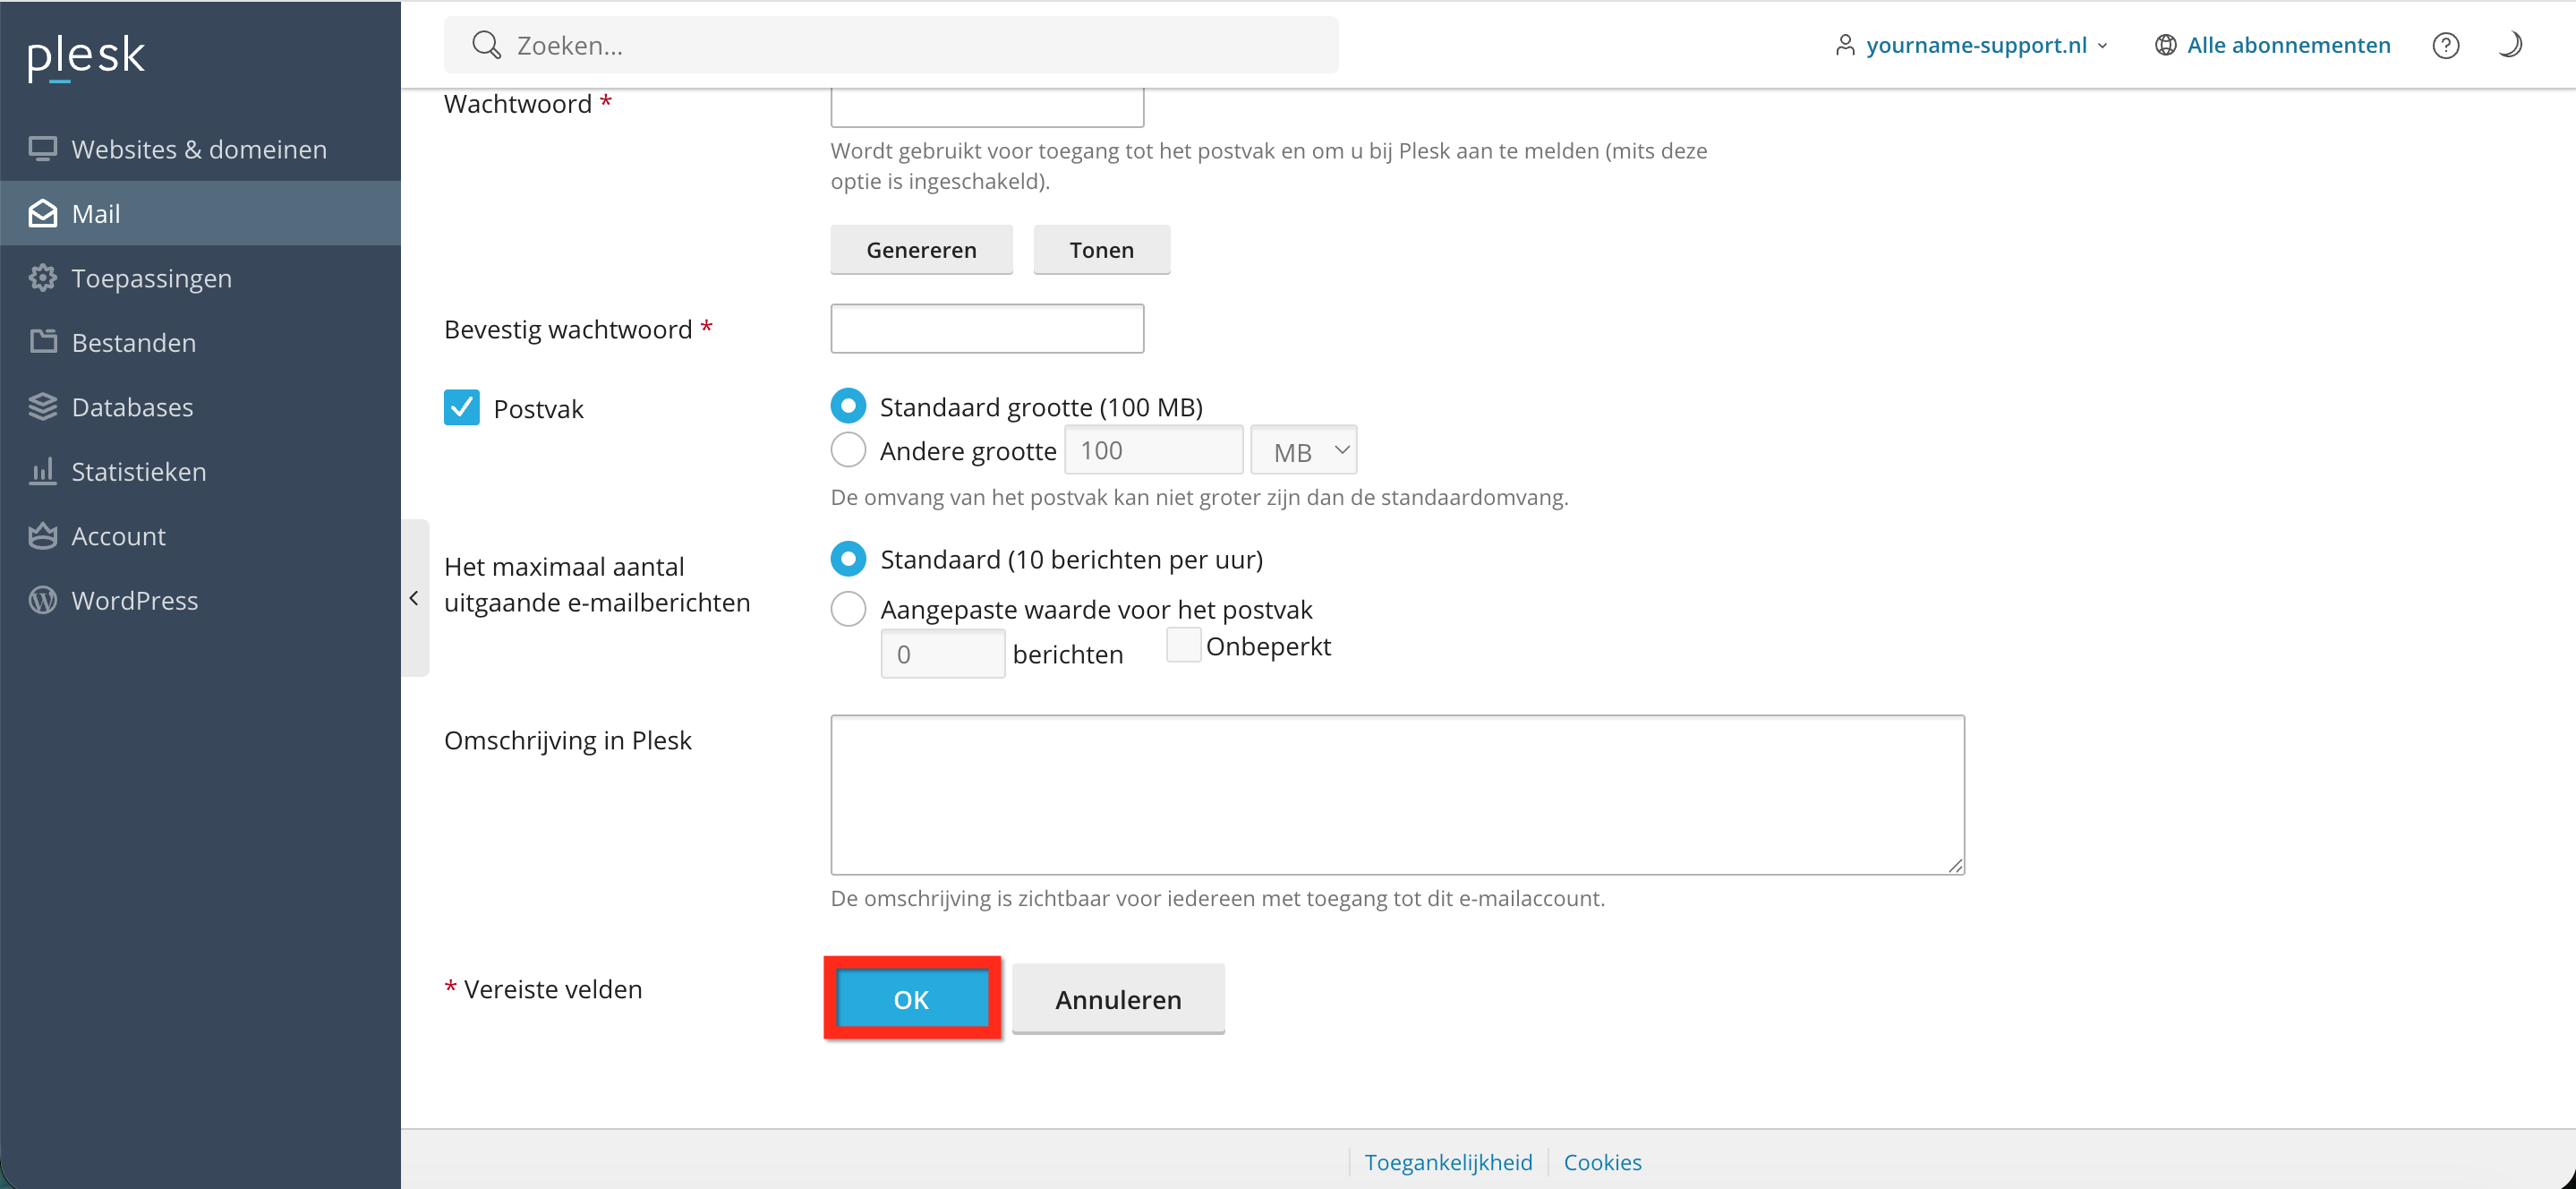Collapse the sidebar with the arrow handle
The height and width of the screenshot is (1189, 2576).
[414, 598]
